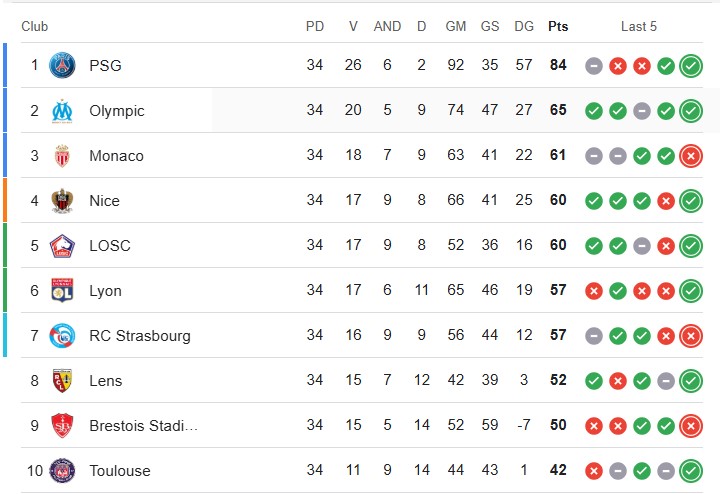Click the Toulouse team name

(120, 470)
